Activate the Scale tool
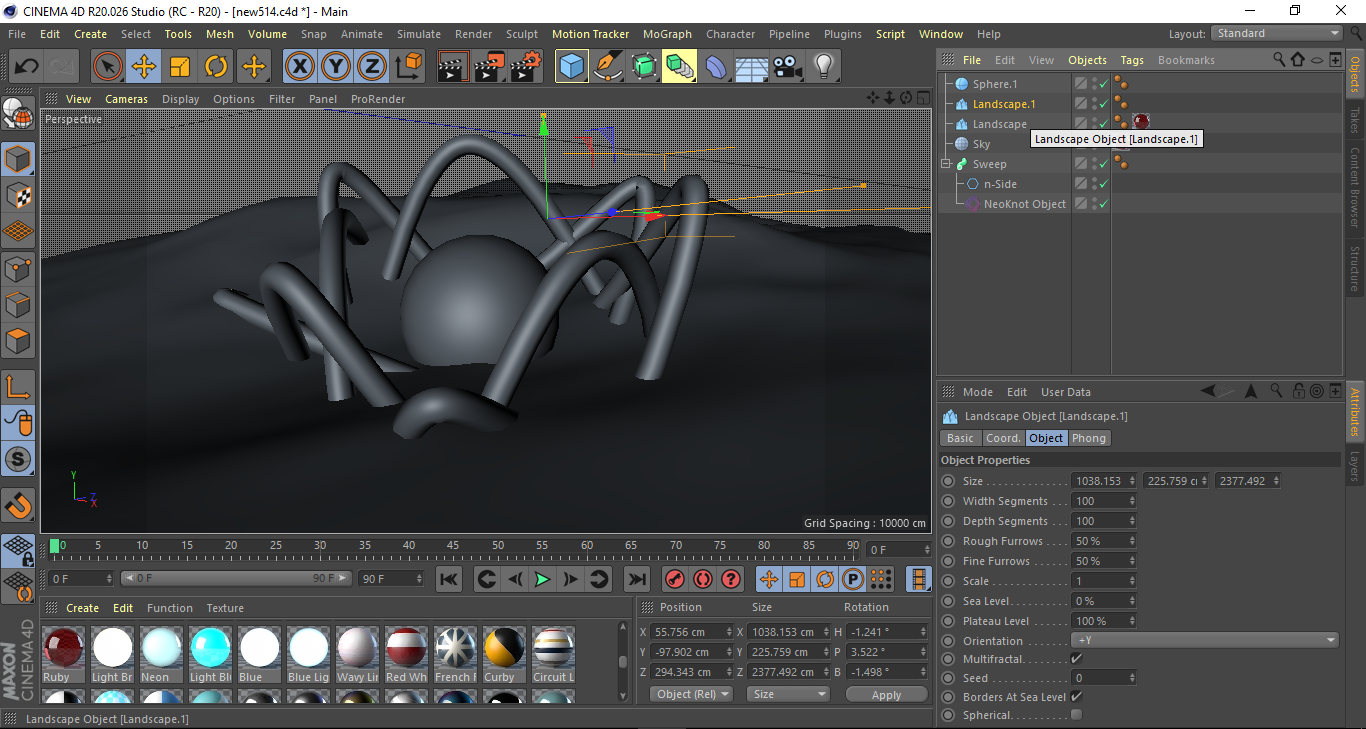The image size is (1366, 729). pyautogui.click(x=180, y=67)
